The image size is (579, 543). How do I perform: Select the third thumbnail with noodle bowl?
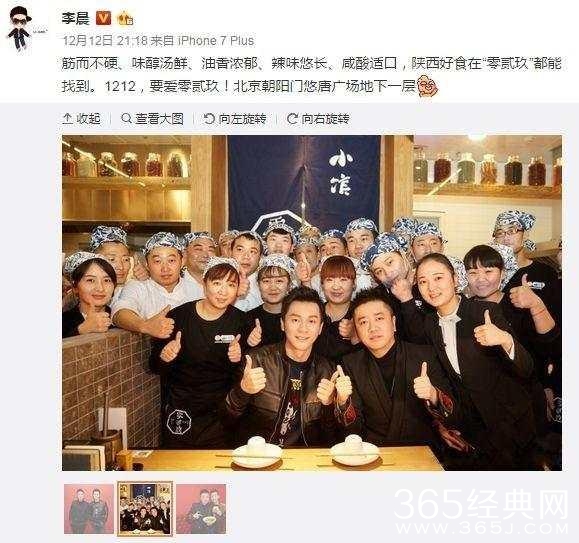click(x=201, y=509)
